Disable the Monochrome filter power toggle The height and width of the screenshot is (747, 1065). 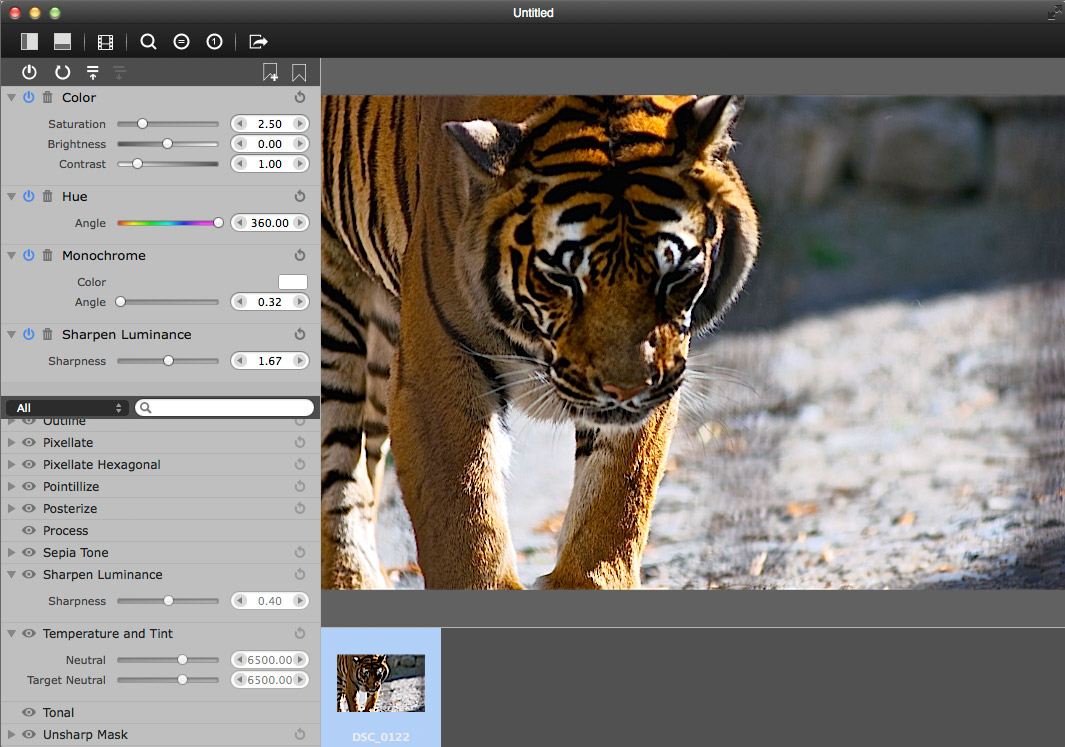pos(29,255)
